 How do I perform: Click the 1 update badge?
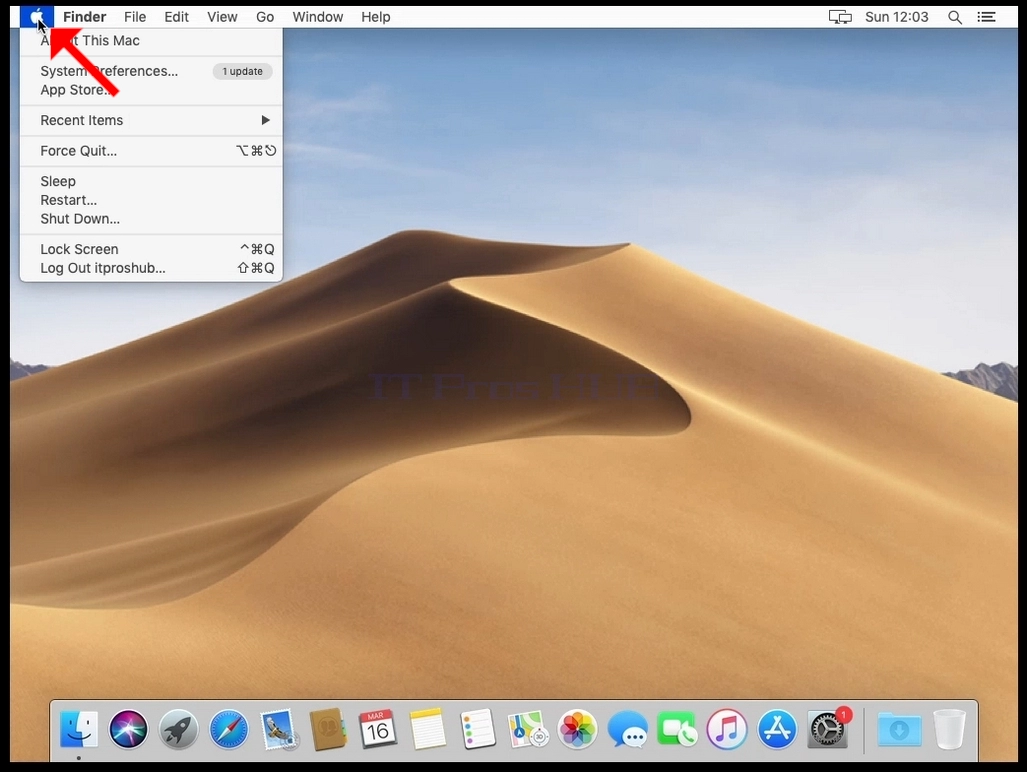242,71
